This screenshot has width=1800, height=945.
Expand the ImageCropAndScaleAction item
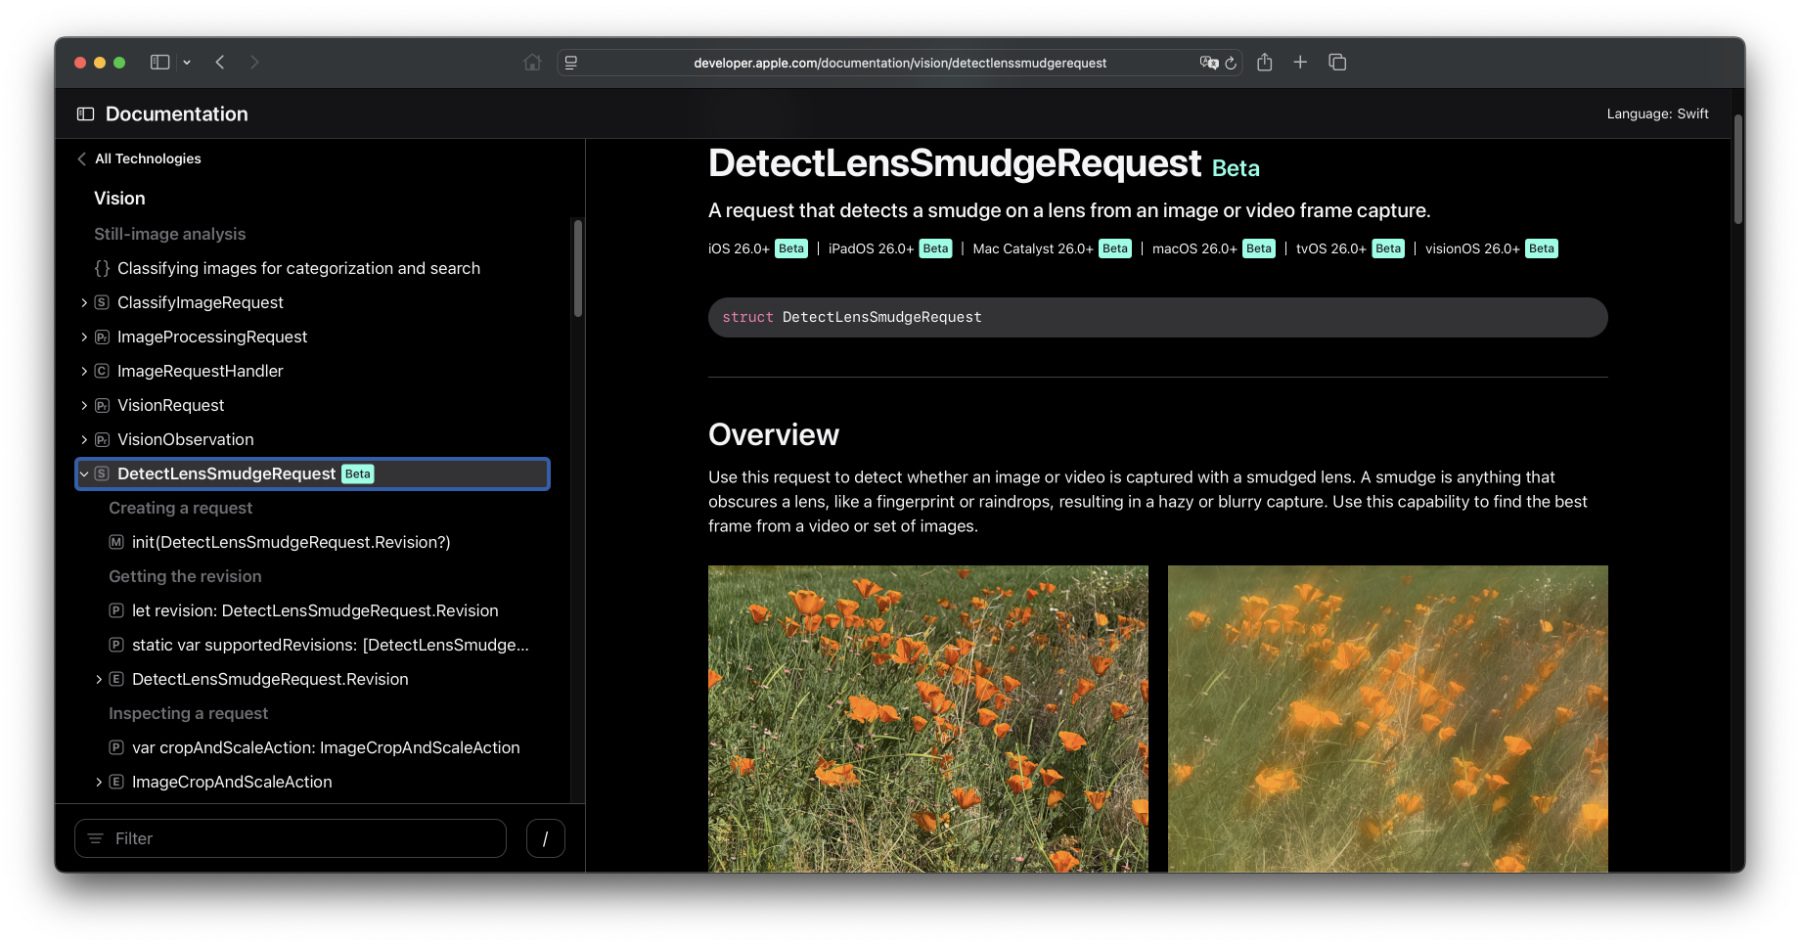98,782
